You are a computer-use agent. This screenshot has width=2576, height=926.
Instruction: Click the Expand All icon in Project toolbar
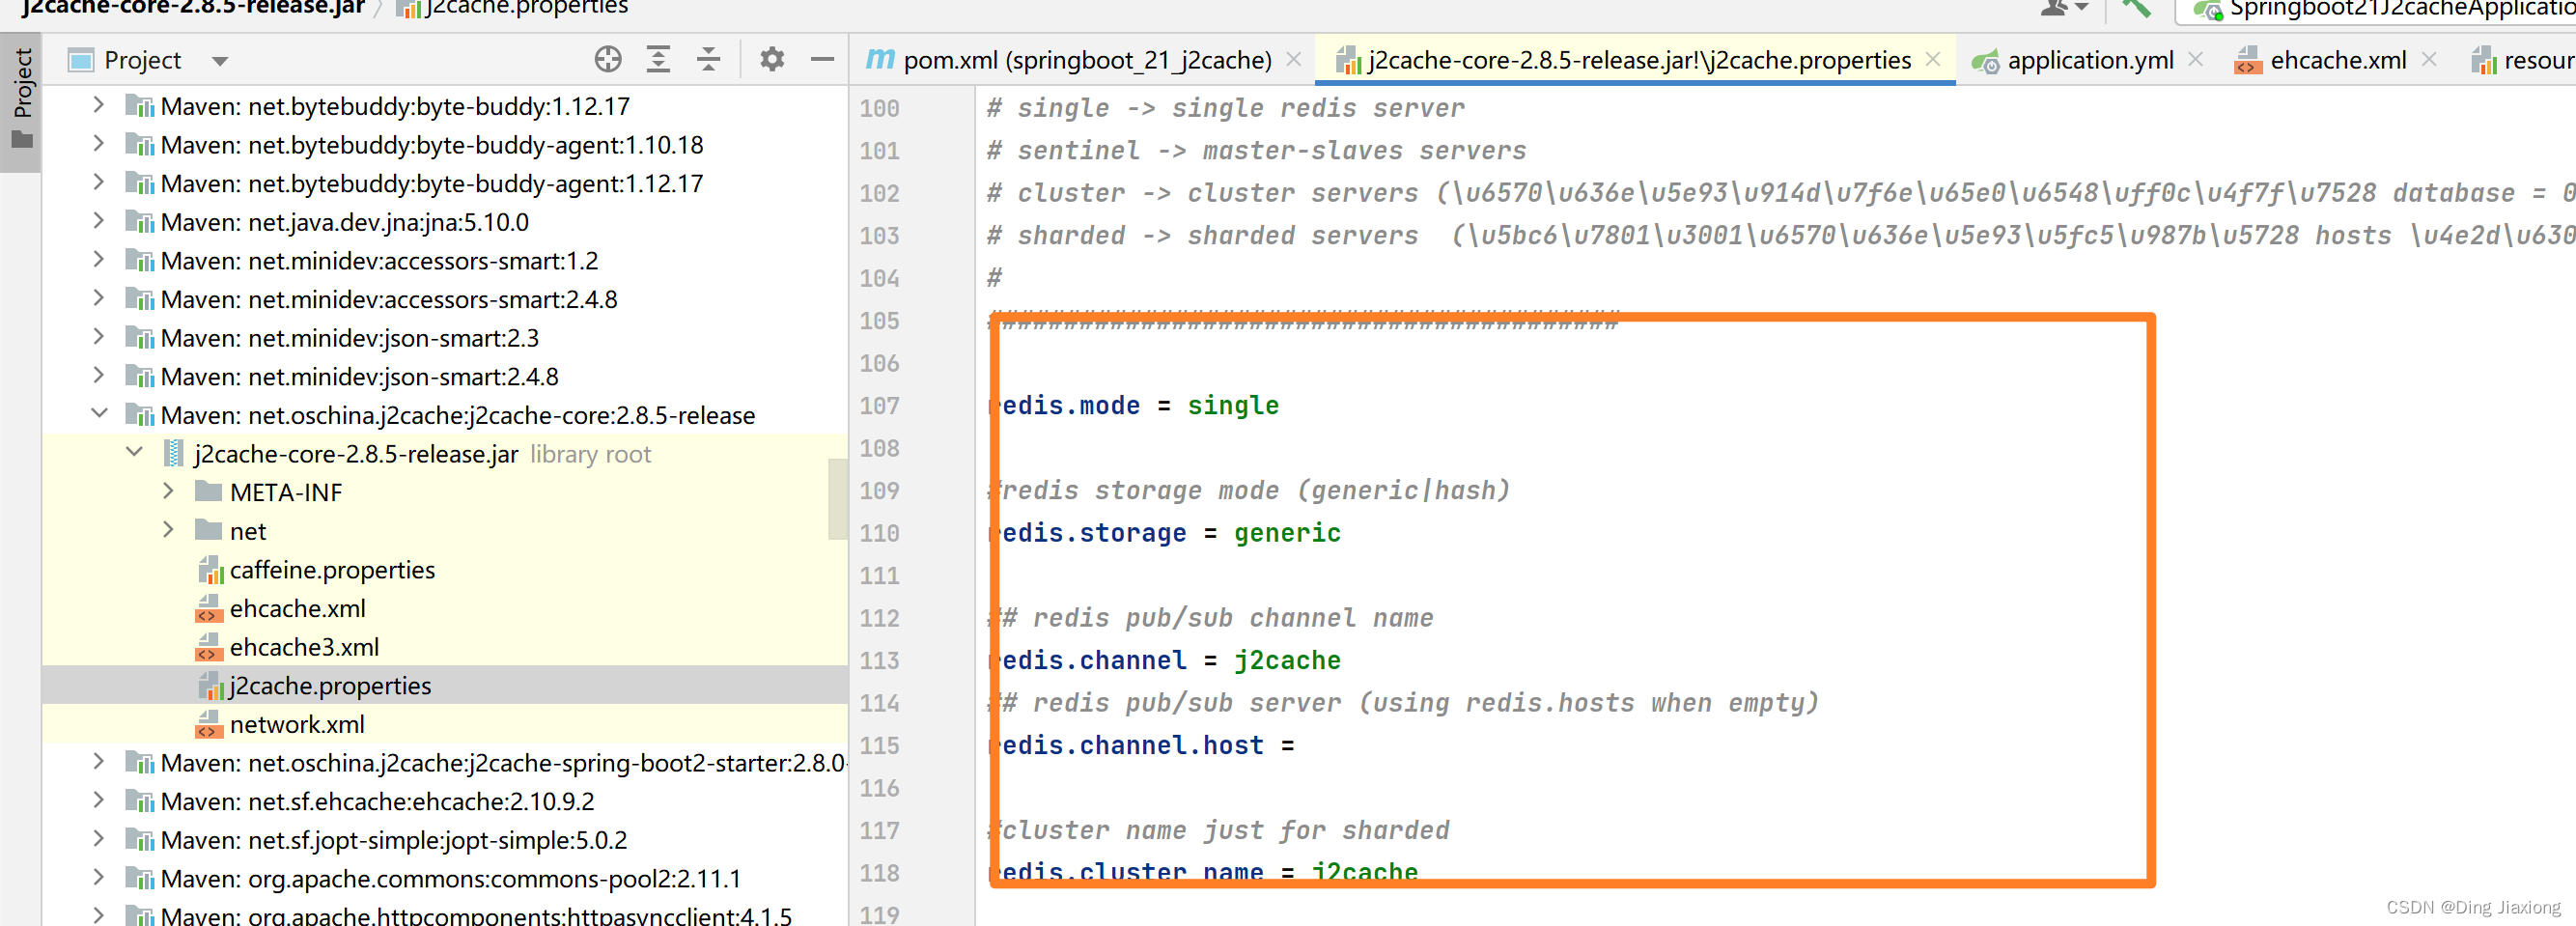click(x=658, y=60)
